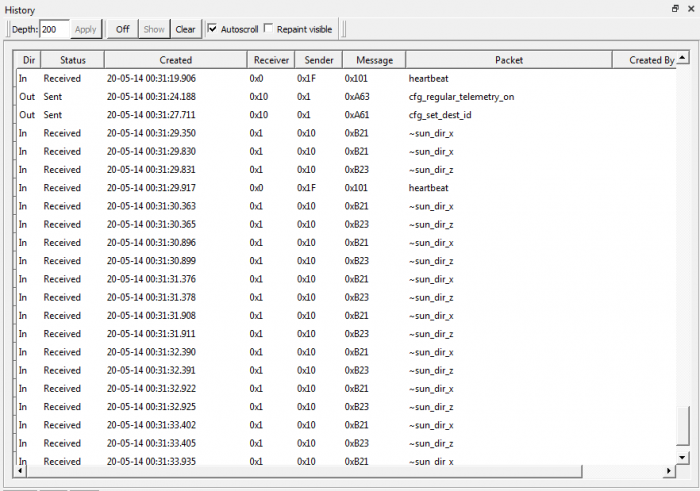The width and height of the screenshot is (700, 491).
Task: Sort by the Status column header
Action: click(x=72, y=60)
